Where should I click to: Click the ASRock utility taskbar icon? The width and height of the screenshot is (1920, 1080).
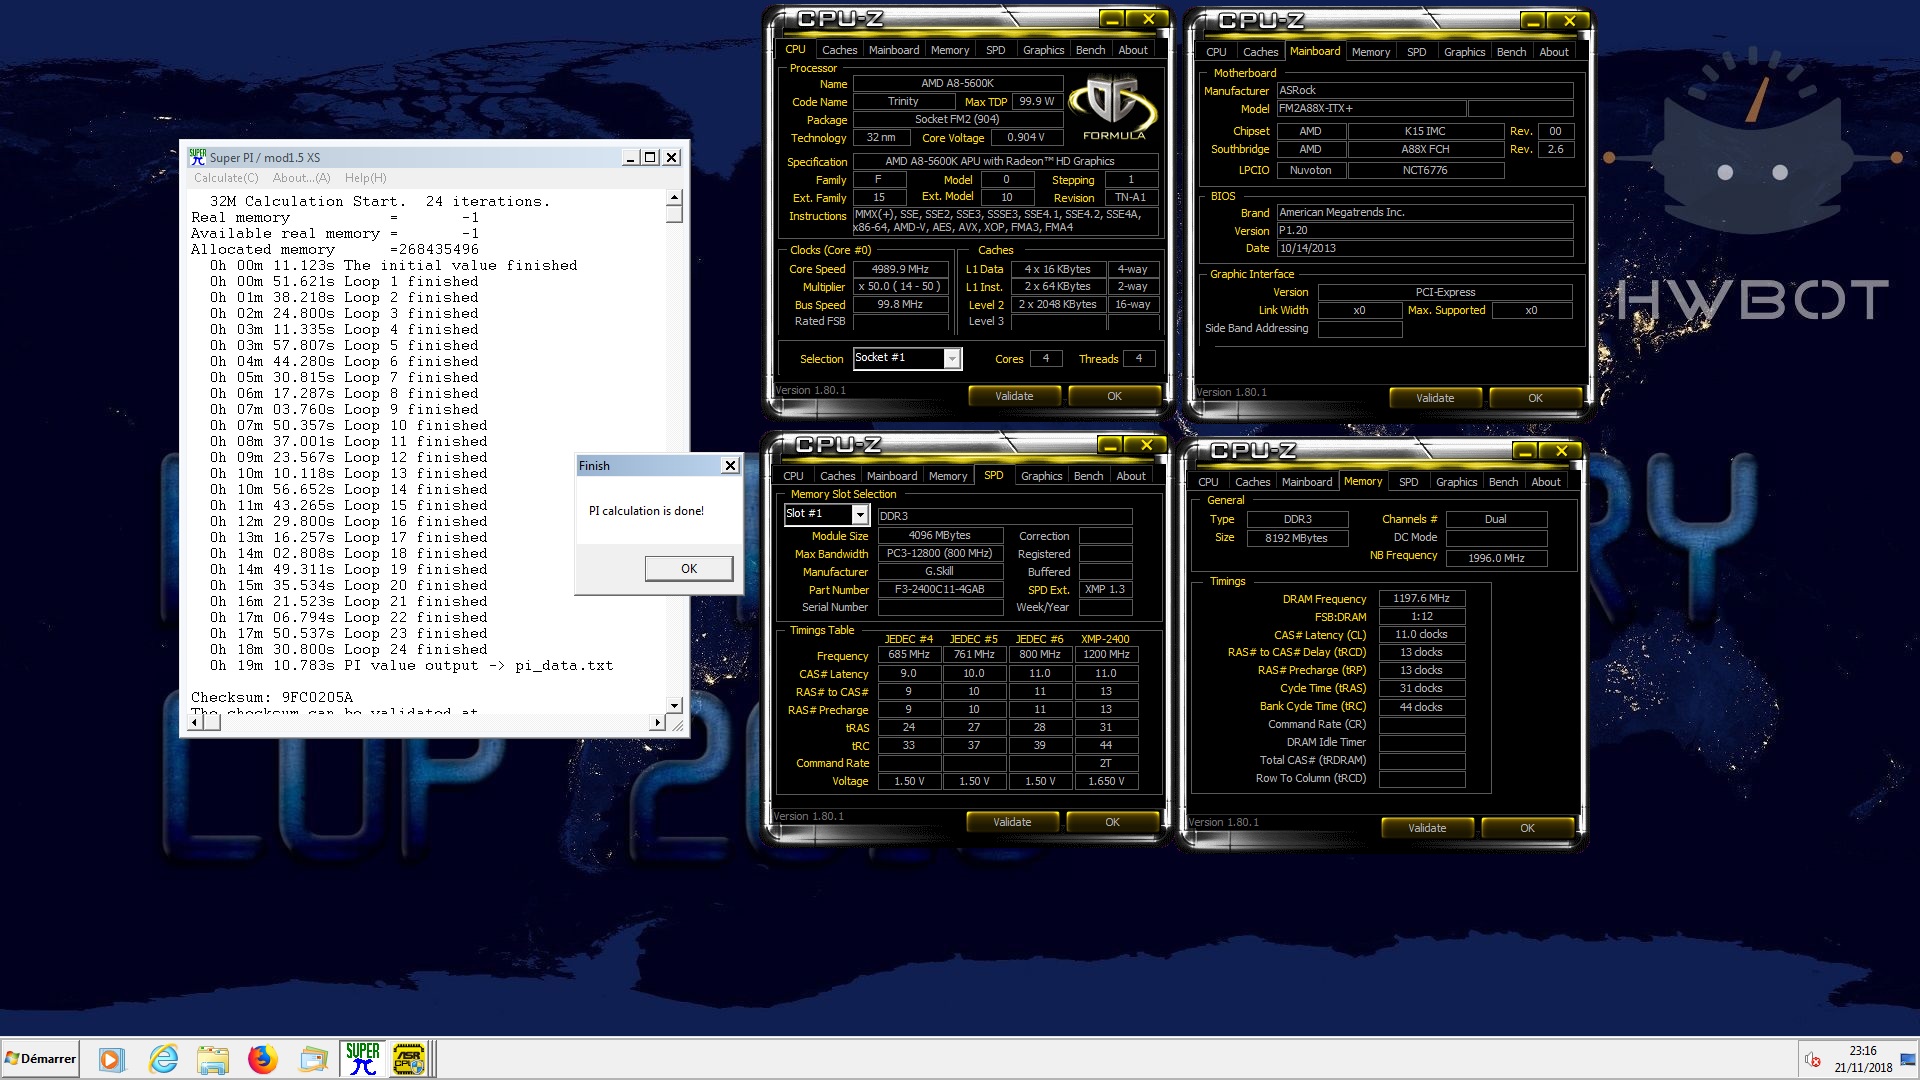[x=409, y=1059]
